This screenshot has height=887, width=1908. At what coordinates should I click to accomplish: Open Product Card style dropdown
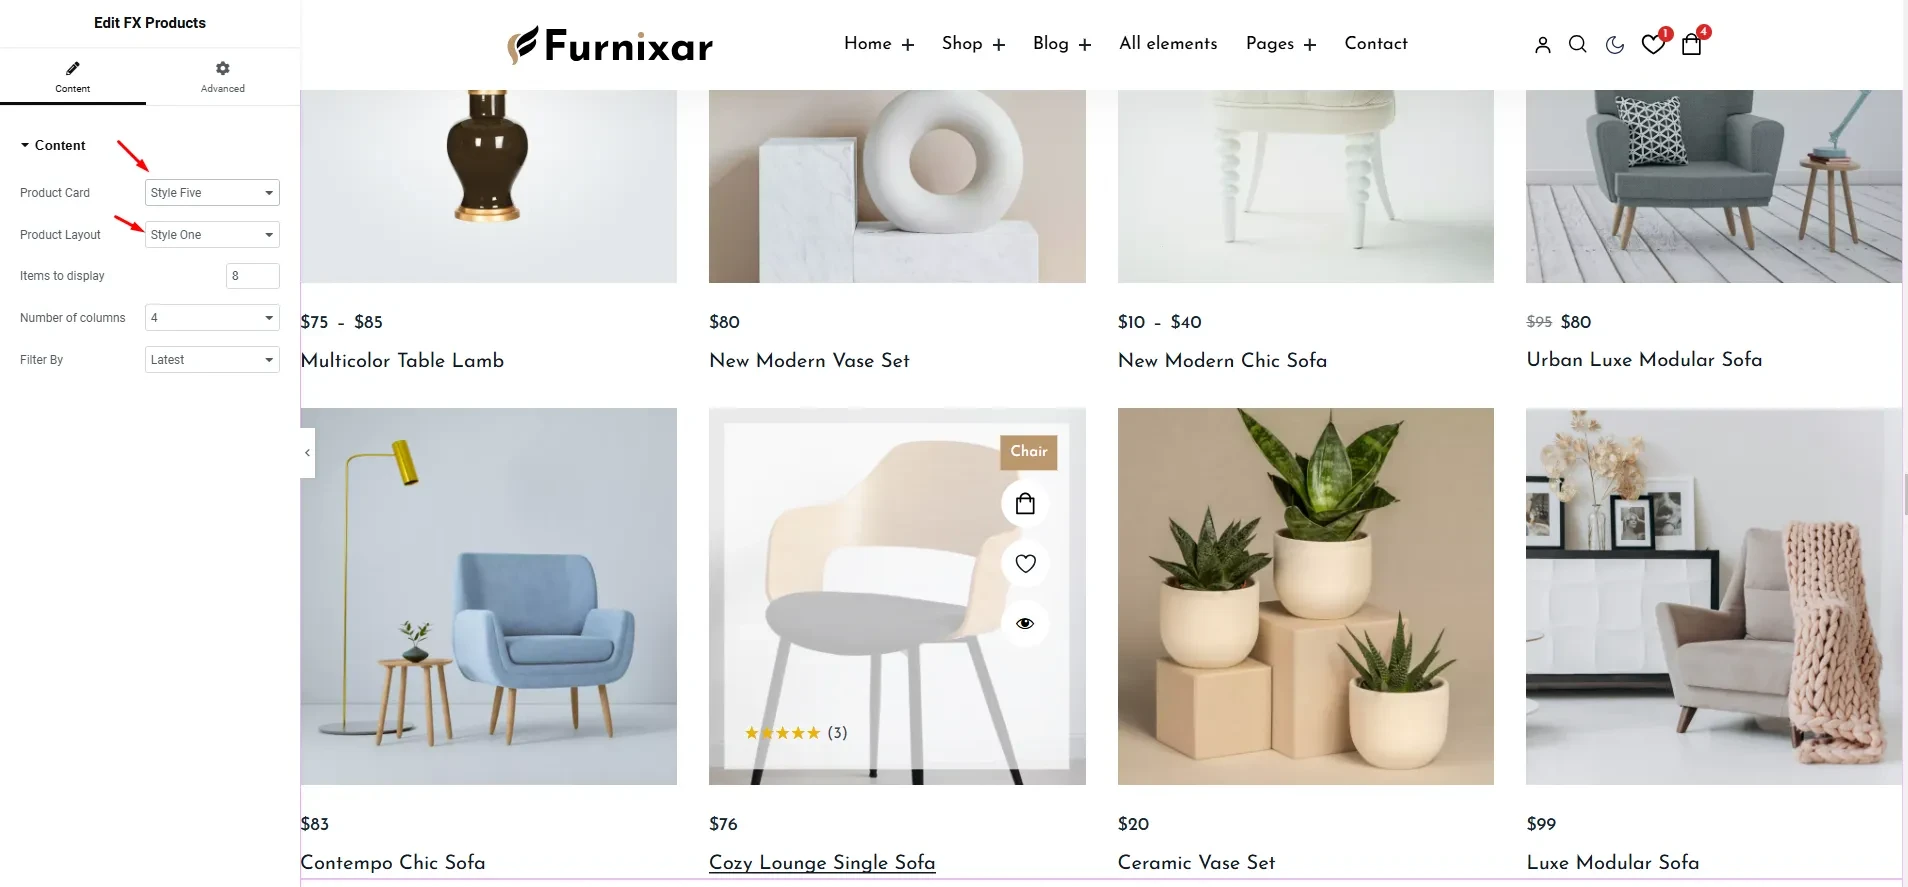tap(212, 193)
